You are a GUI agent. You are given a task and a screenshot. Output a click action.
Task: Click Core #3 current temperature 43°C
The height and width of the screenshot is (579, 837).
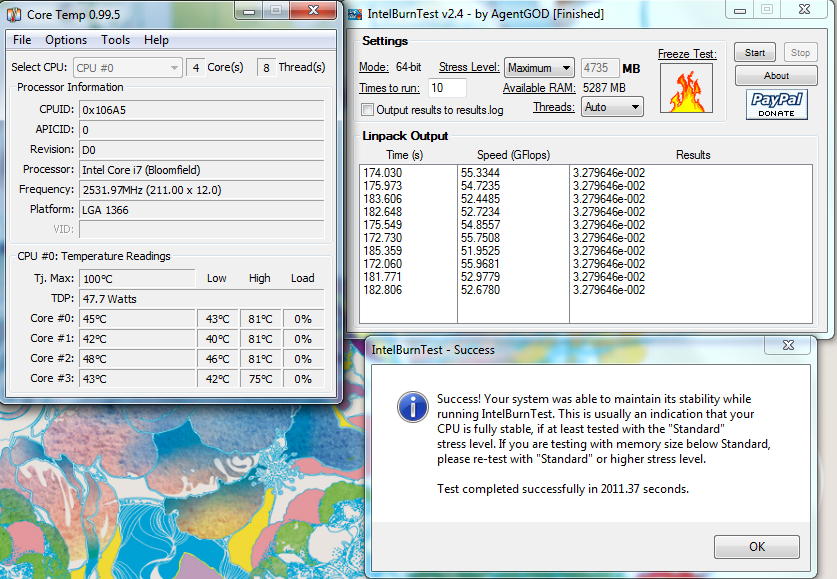coord(137,379)
